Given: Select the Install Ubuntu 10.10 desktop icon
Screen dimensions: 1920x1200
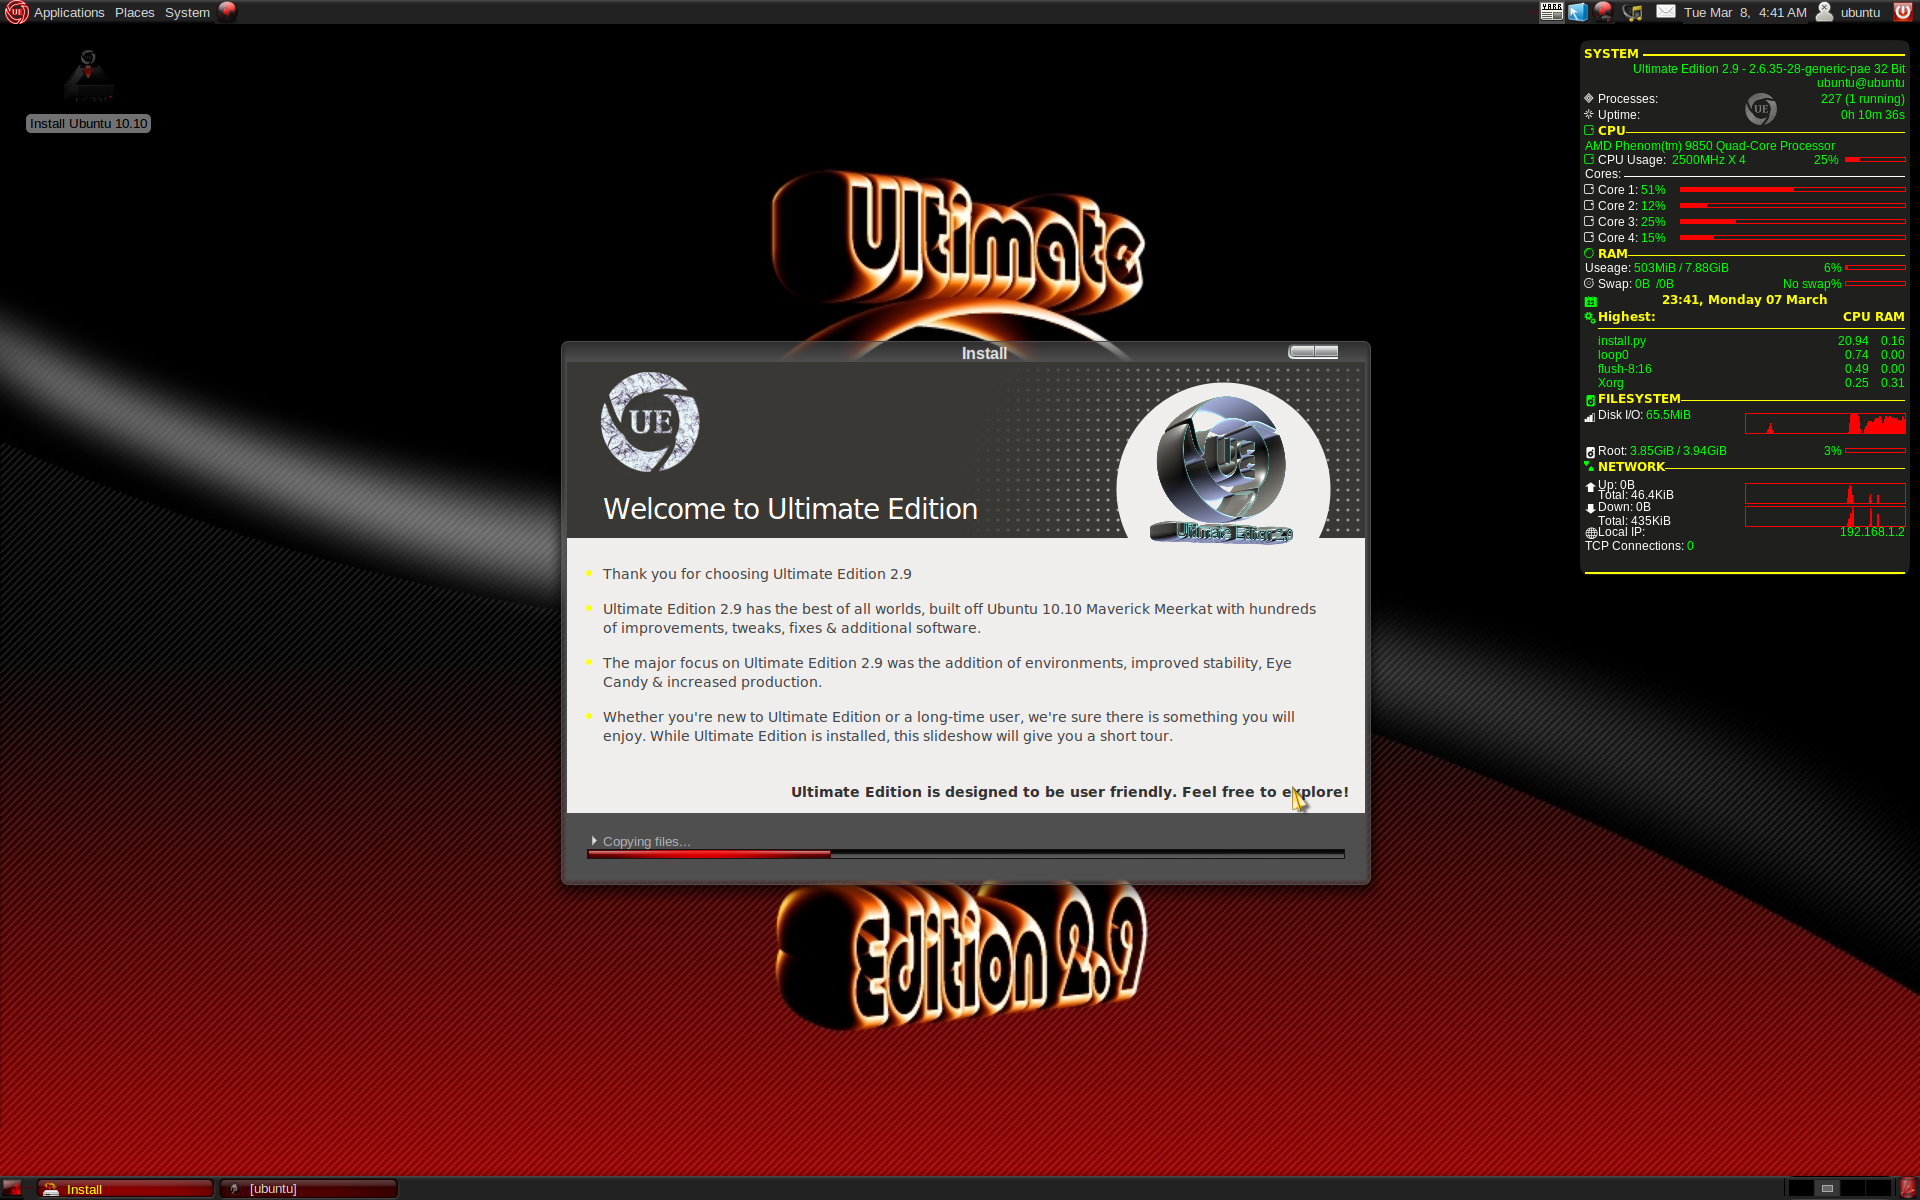Looking at the screenshot, I should [88, 90].
